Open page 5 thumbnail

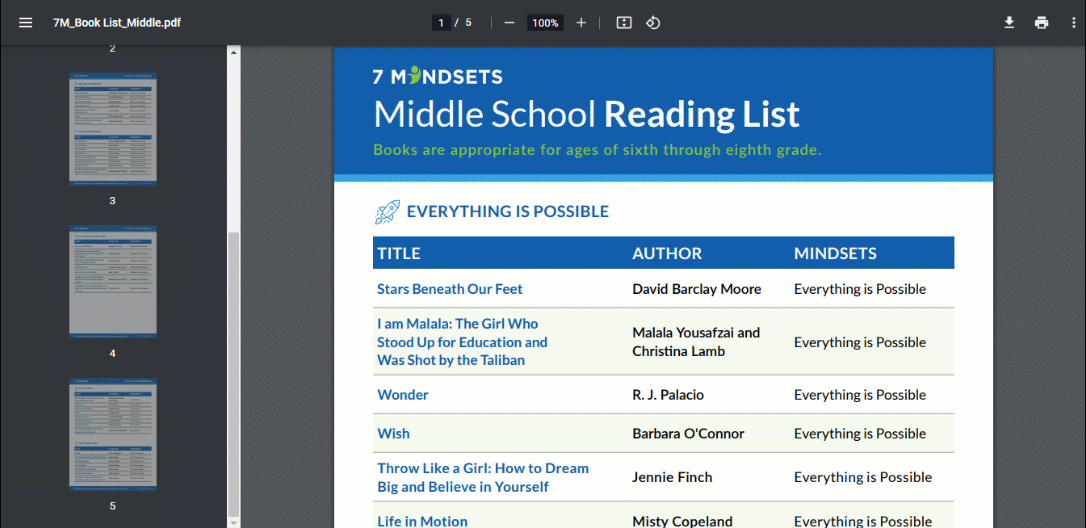pos(113,434)
